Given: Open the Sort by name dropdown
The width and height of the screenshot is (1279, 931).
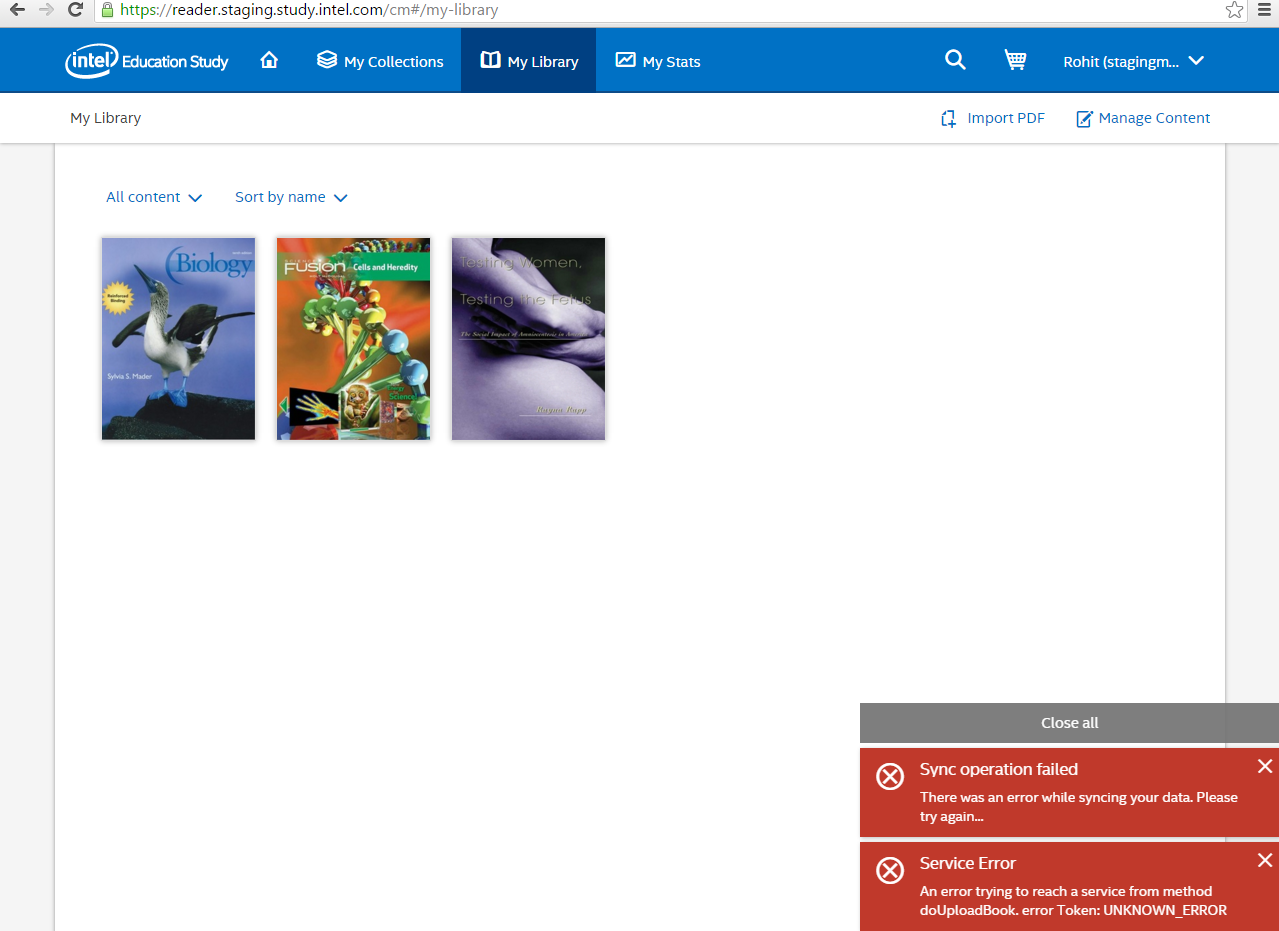Looking at the screenshot, I should (291, 197).
